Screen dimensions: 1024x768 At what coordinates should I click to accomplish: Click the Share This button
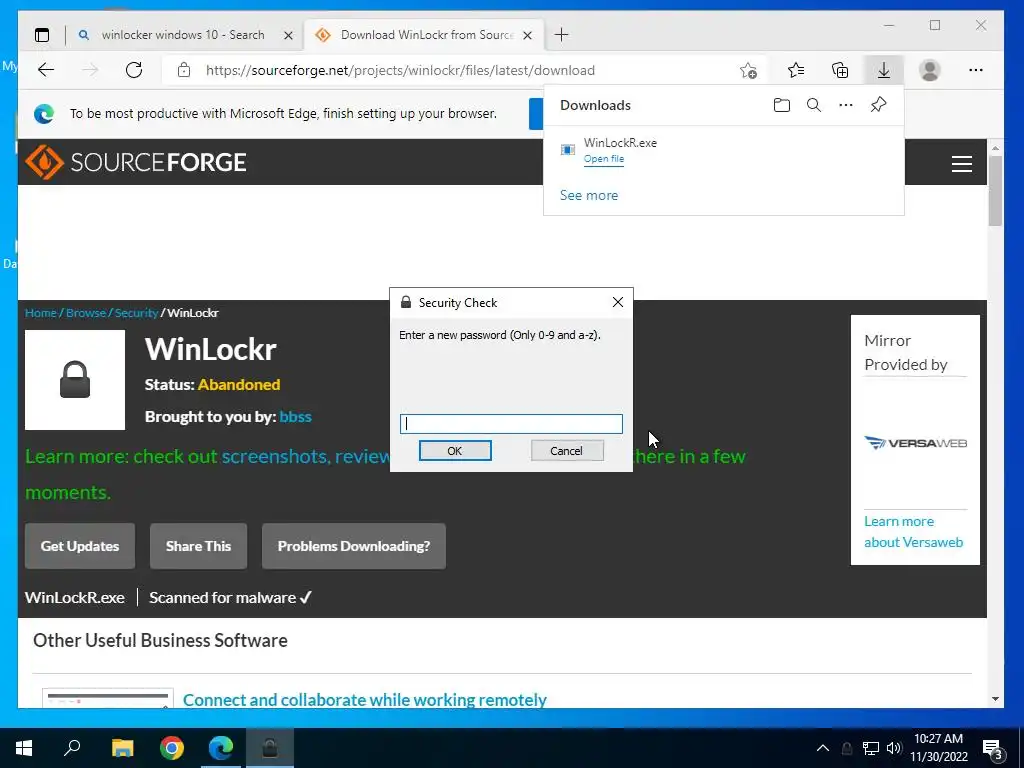(199, 546)
